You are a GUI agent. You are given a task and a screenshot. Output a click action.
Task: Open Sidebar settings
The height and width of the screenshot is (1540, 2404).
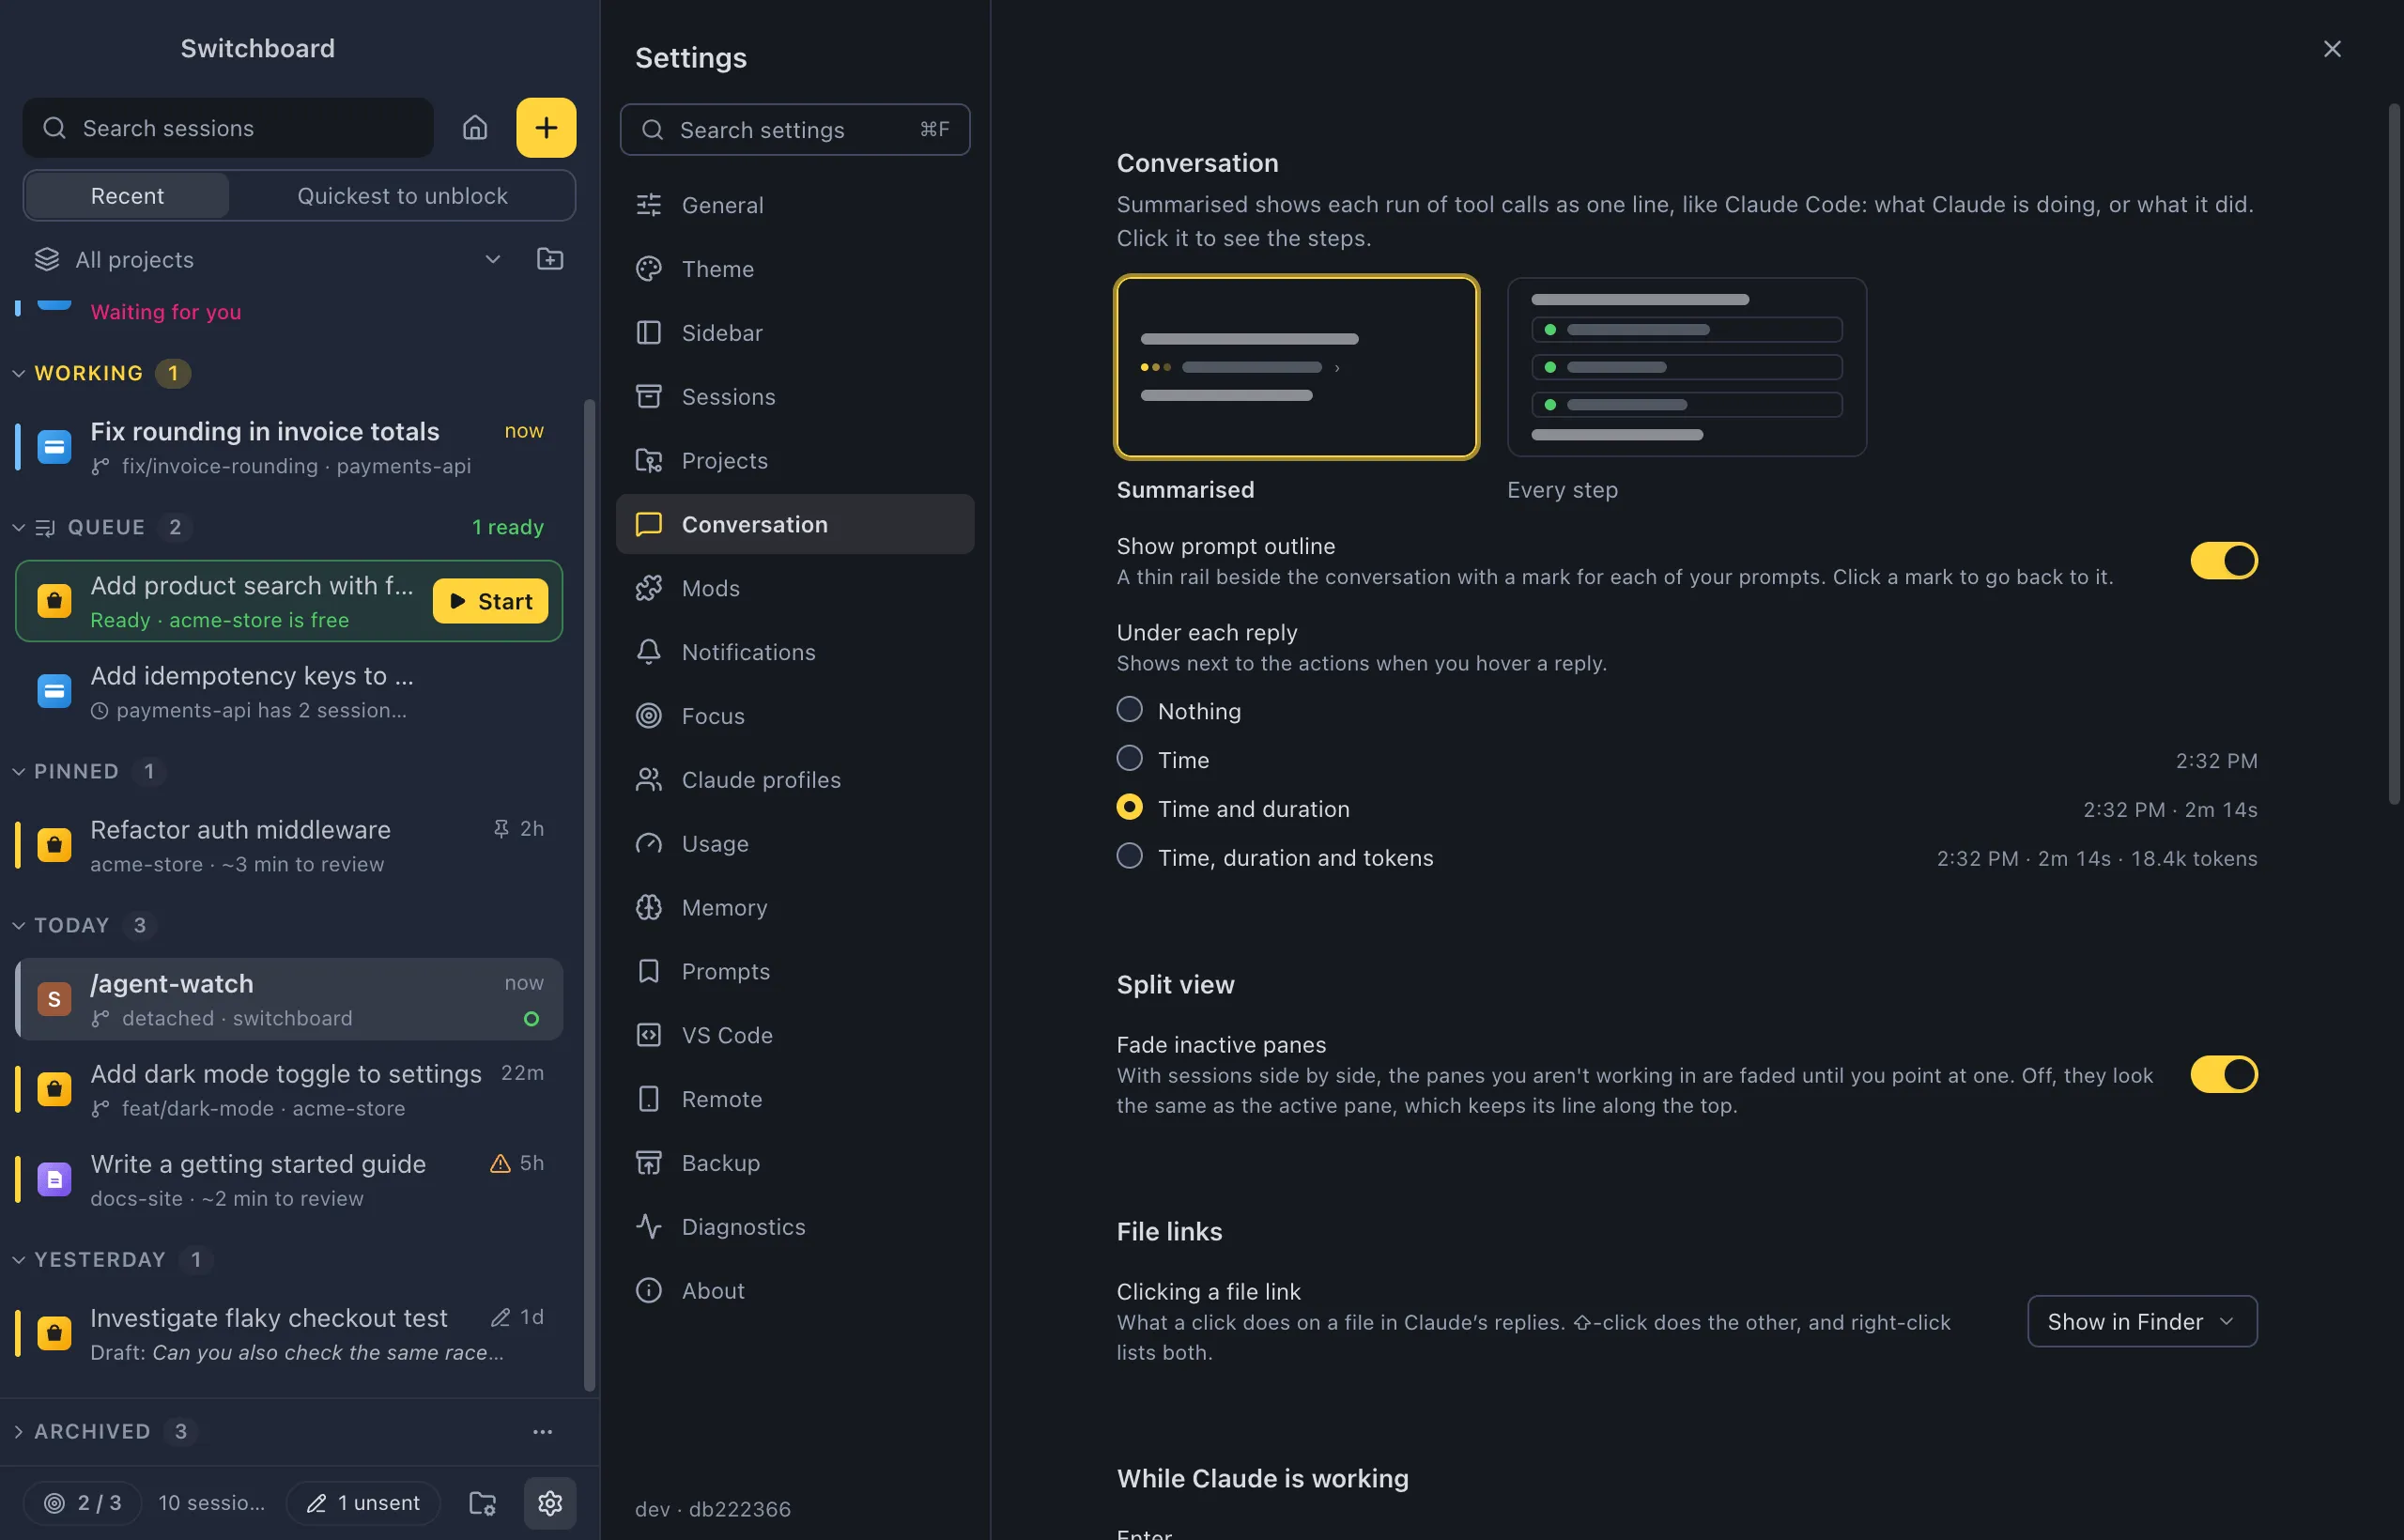[795, 333]
